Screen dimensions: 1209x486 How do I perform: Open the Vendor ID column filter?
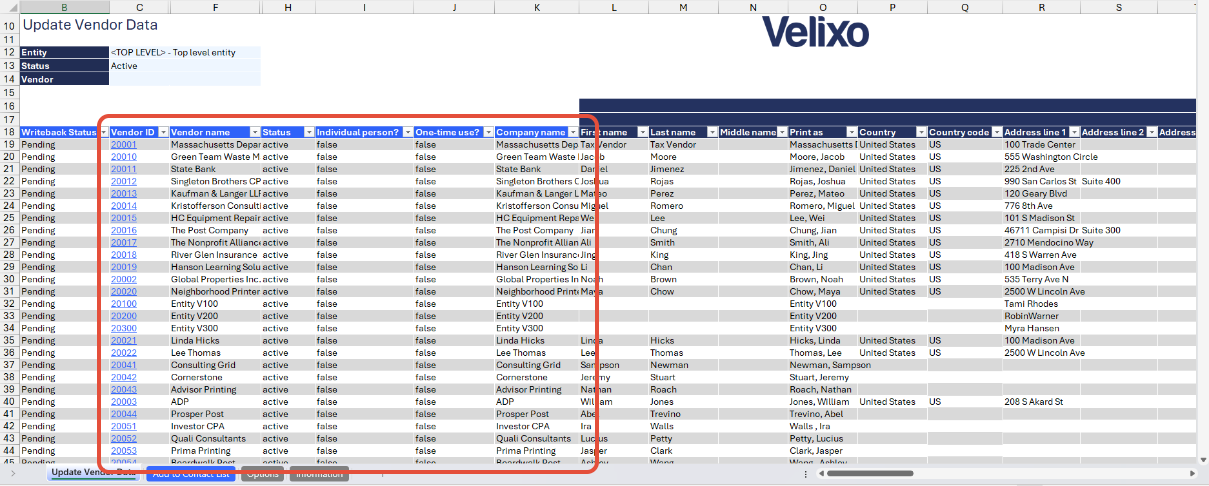(162, 132)
